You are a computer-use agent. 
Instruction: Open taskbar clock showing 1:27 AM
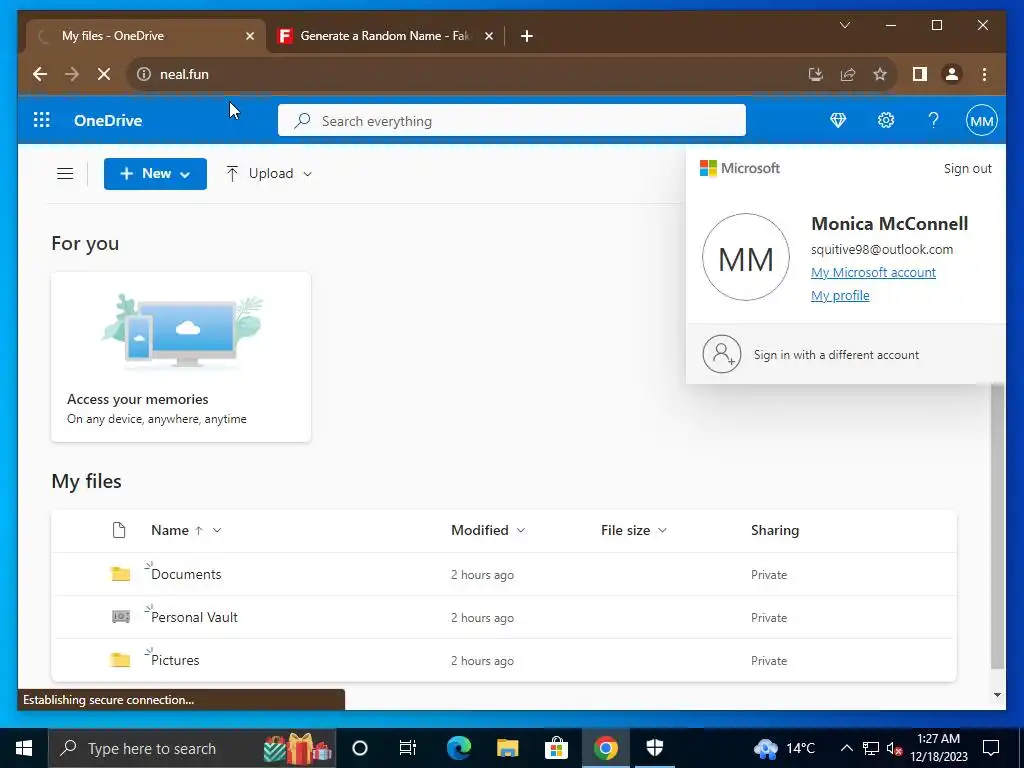[x=938, y=748]
